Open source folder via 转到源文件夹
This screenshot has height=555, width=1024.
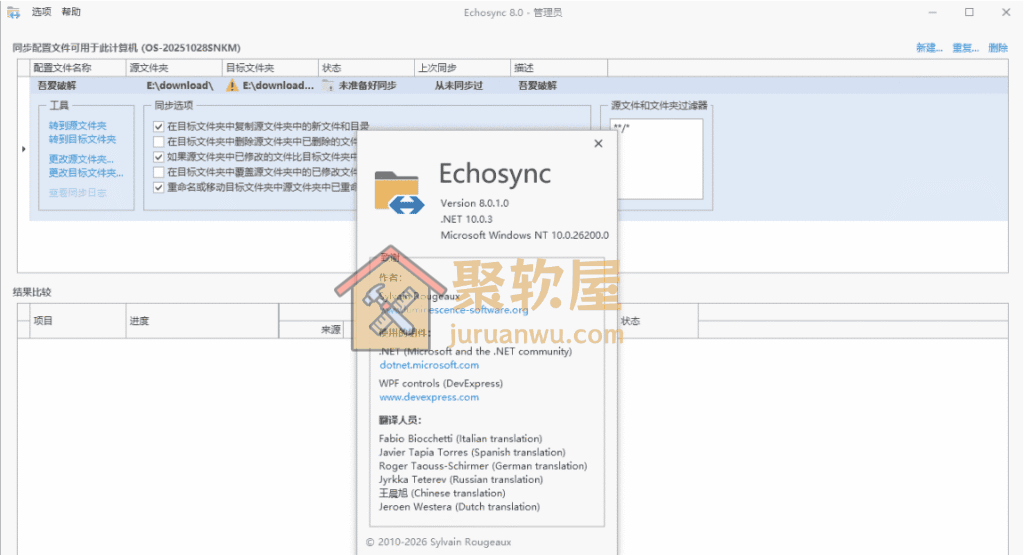pyautogui.click(x=78, y=125)
